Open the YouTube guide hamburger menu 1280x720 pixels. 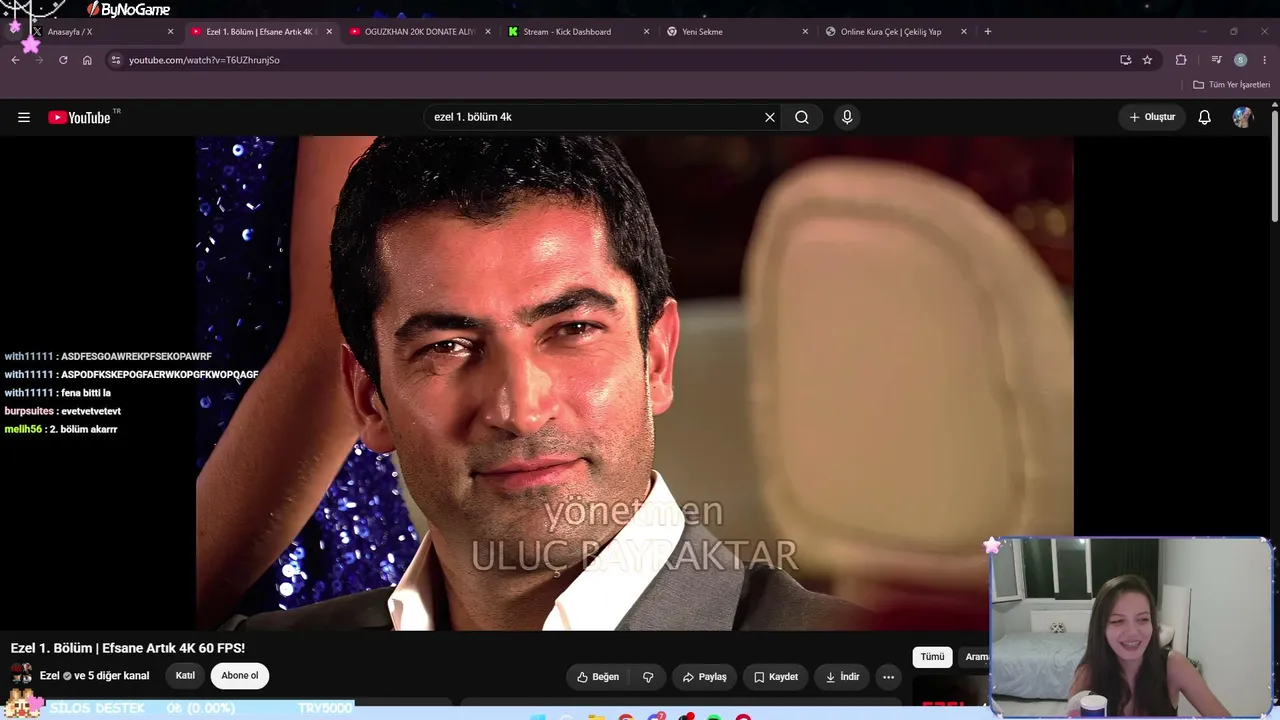click(24, 117)
